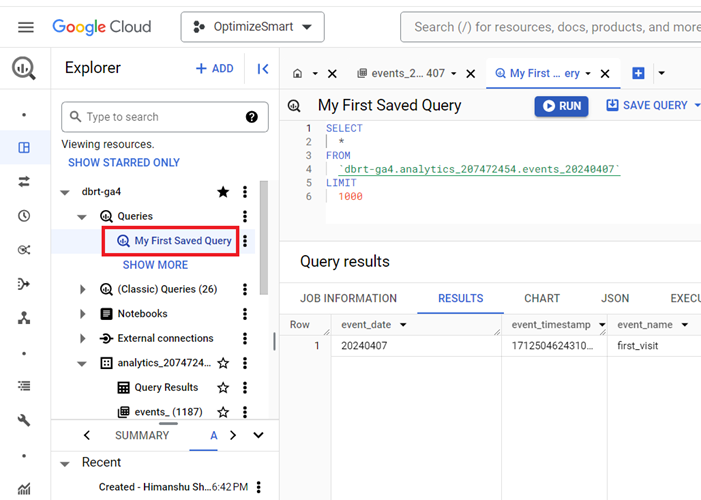Open SQL workspace icon in left sidebar
The width and height of the screenshot is (701, 500).
pyautogui.click(x=24, y=148)
